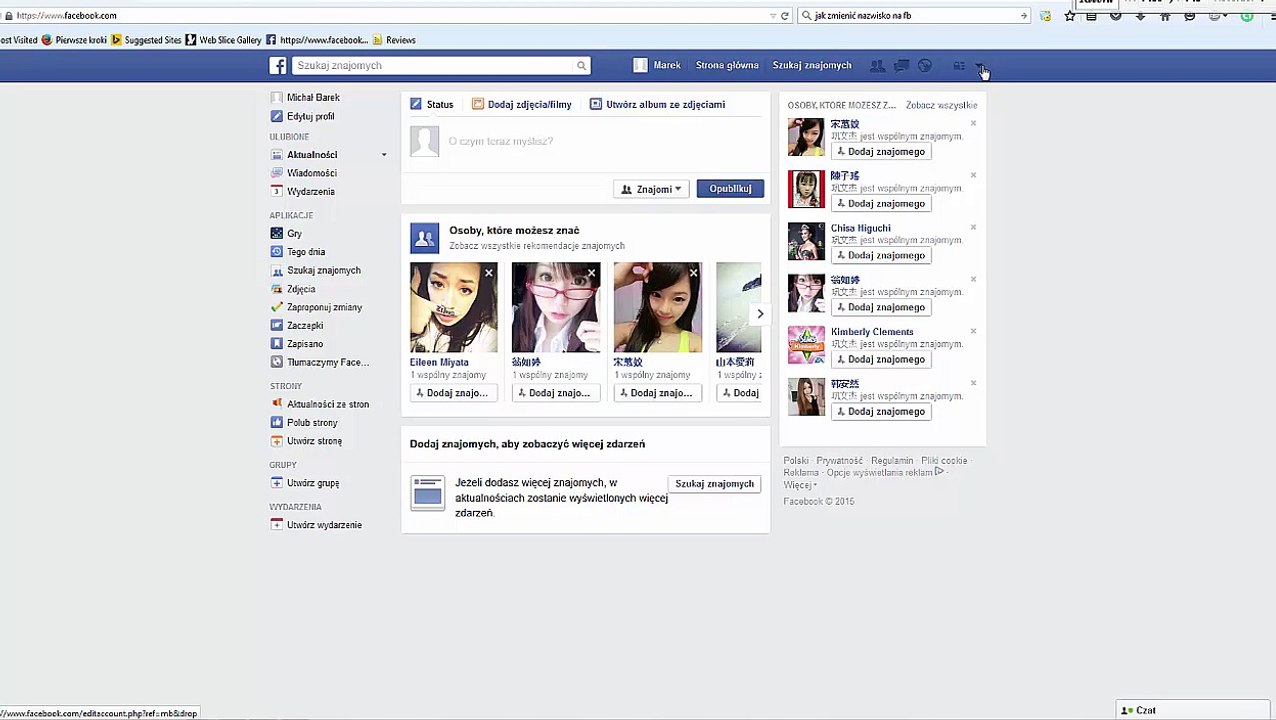Open browser downloads arrow icon
The image size is (1276, 720).
(x=1141, y=15)
